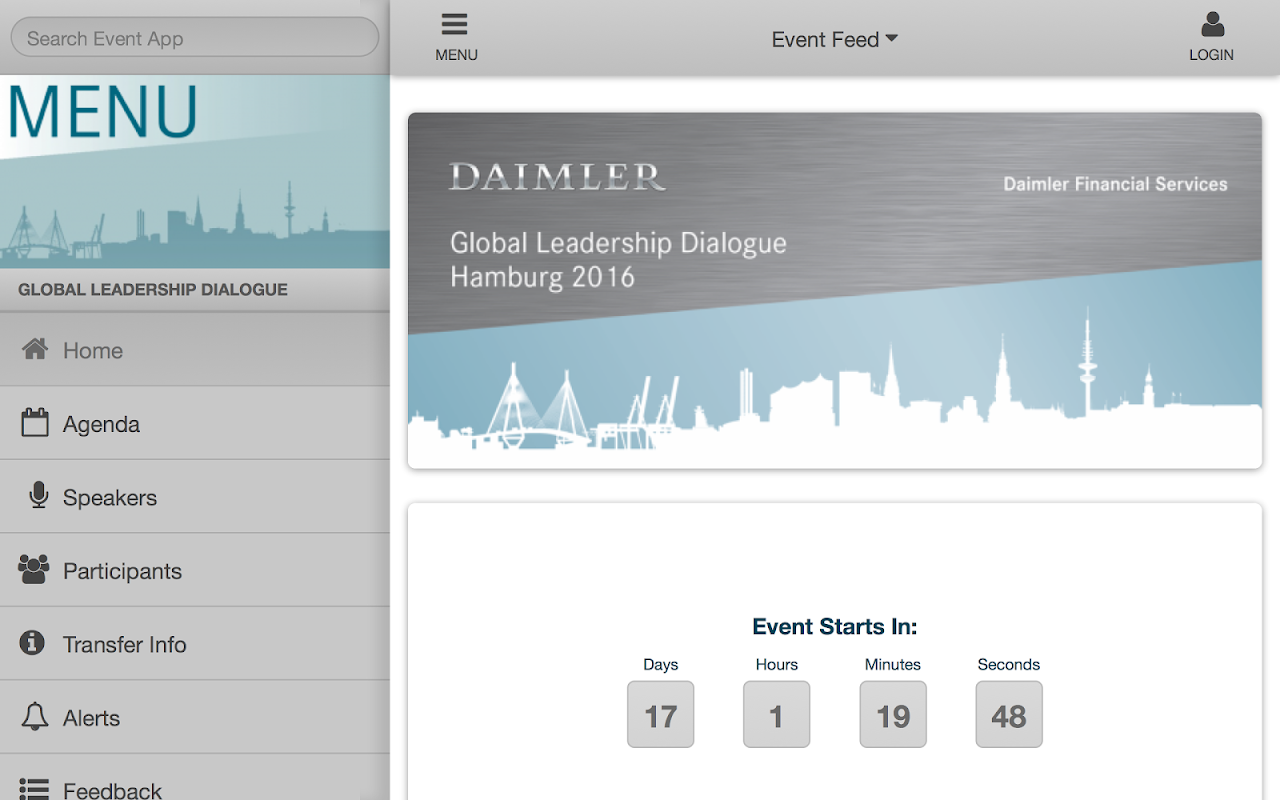Select the Home house icon
The image size is (1280, 800).
pos(35,349)
